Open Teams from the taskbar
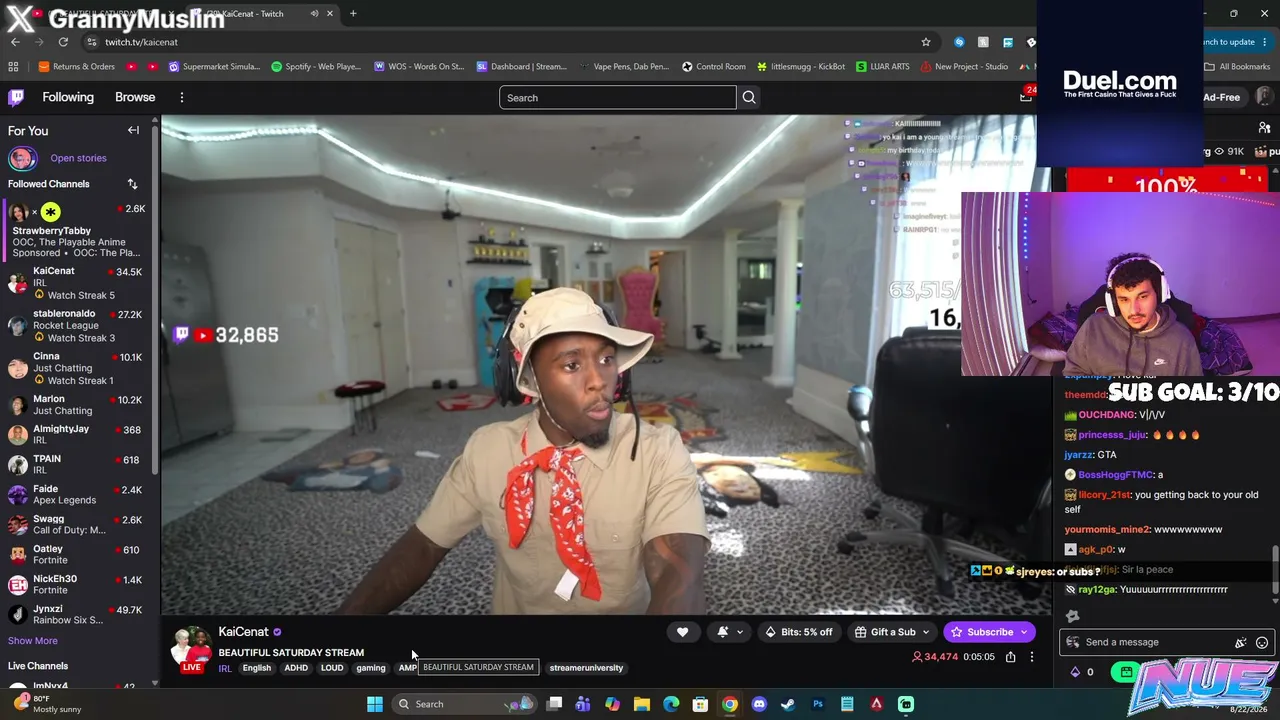The width and height of the screenshot is (1280, 720). [583, 704]
